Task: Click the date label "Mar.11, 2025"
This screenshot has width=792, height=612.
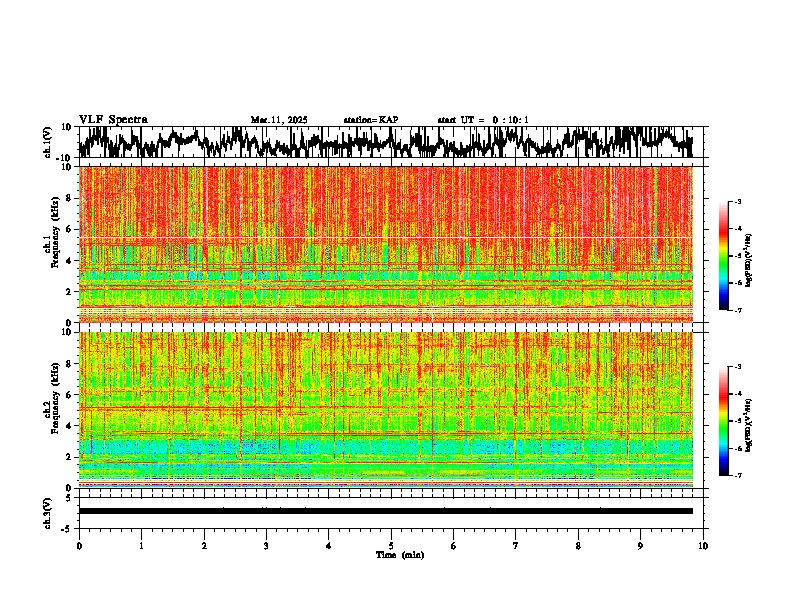Action: (279, 120)
